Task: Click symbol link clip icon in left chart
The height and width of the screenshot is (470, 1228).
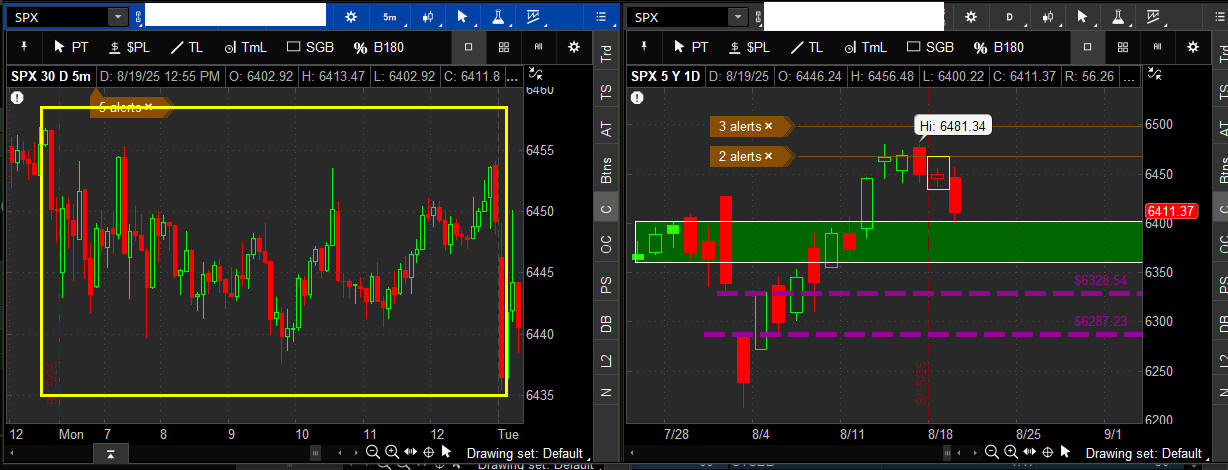Action: coord(138,17)
